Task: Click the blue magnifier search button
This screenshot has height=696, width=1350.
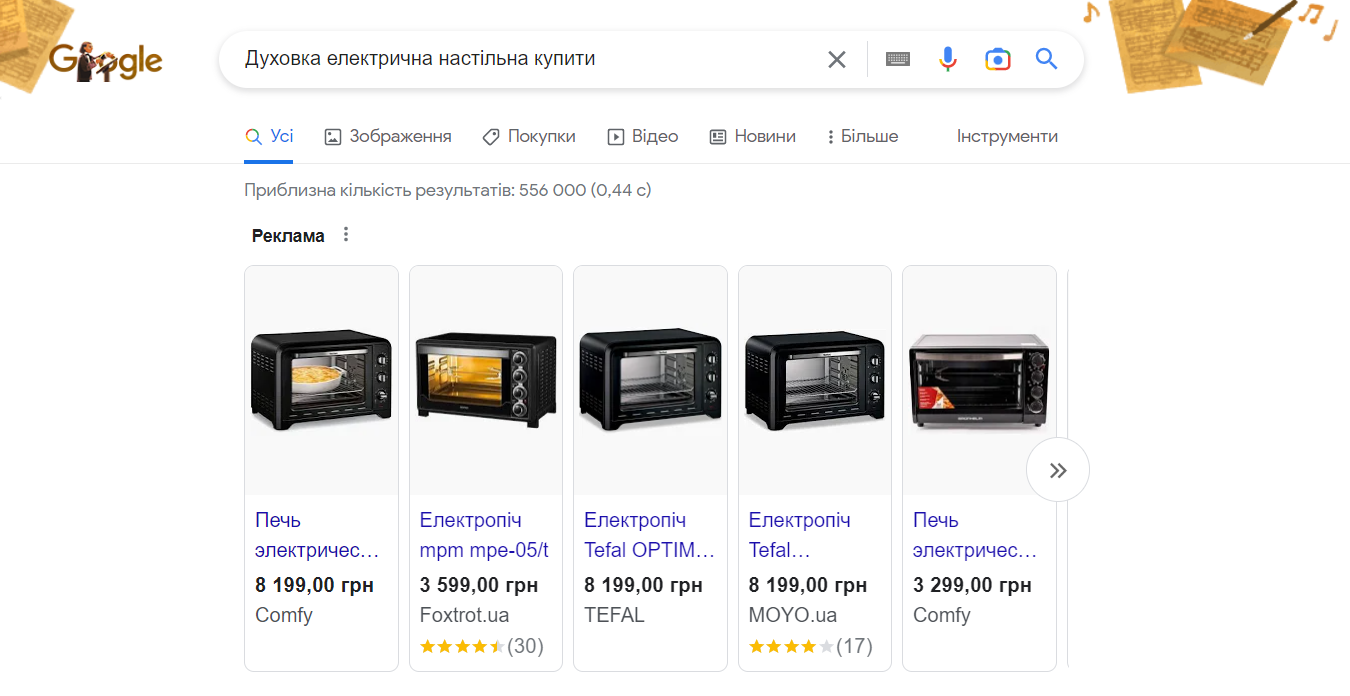Action: (1046, 59)
